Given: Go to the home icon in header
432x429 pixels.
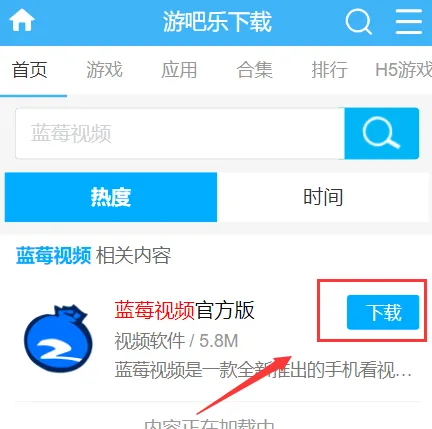Looking at the screenshot, I should (22, 21).
